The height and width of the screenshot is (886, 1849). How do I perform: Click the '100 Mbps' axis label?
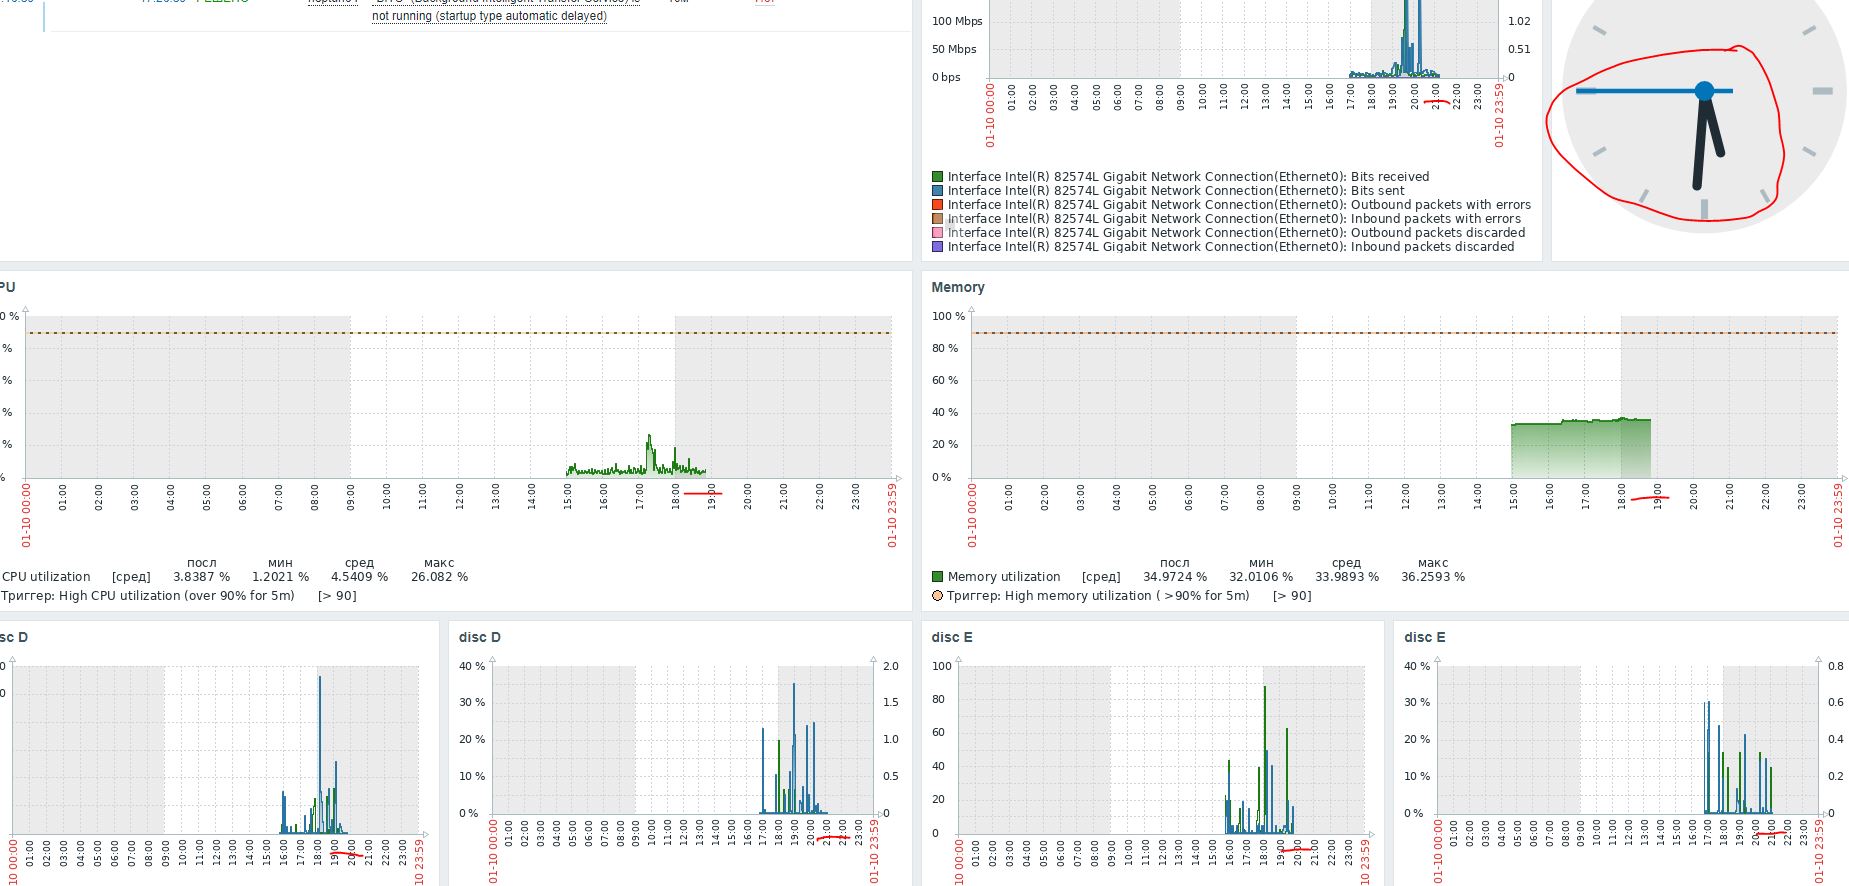point(957,21)
